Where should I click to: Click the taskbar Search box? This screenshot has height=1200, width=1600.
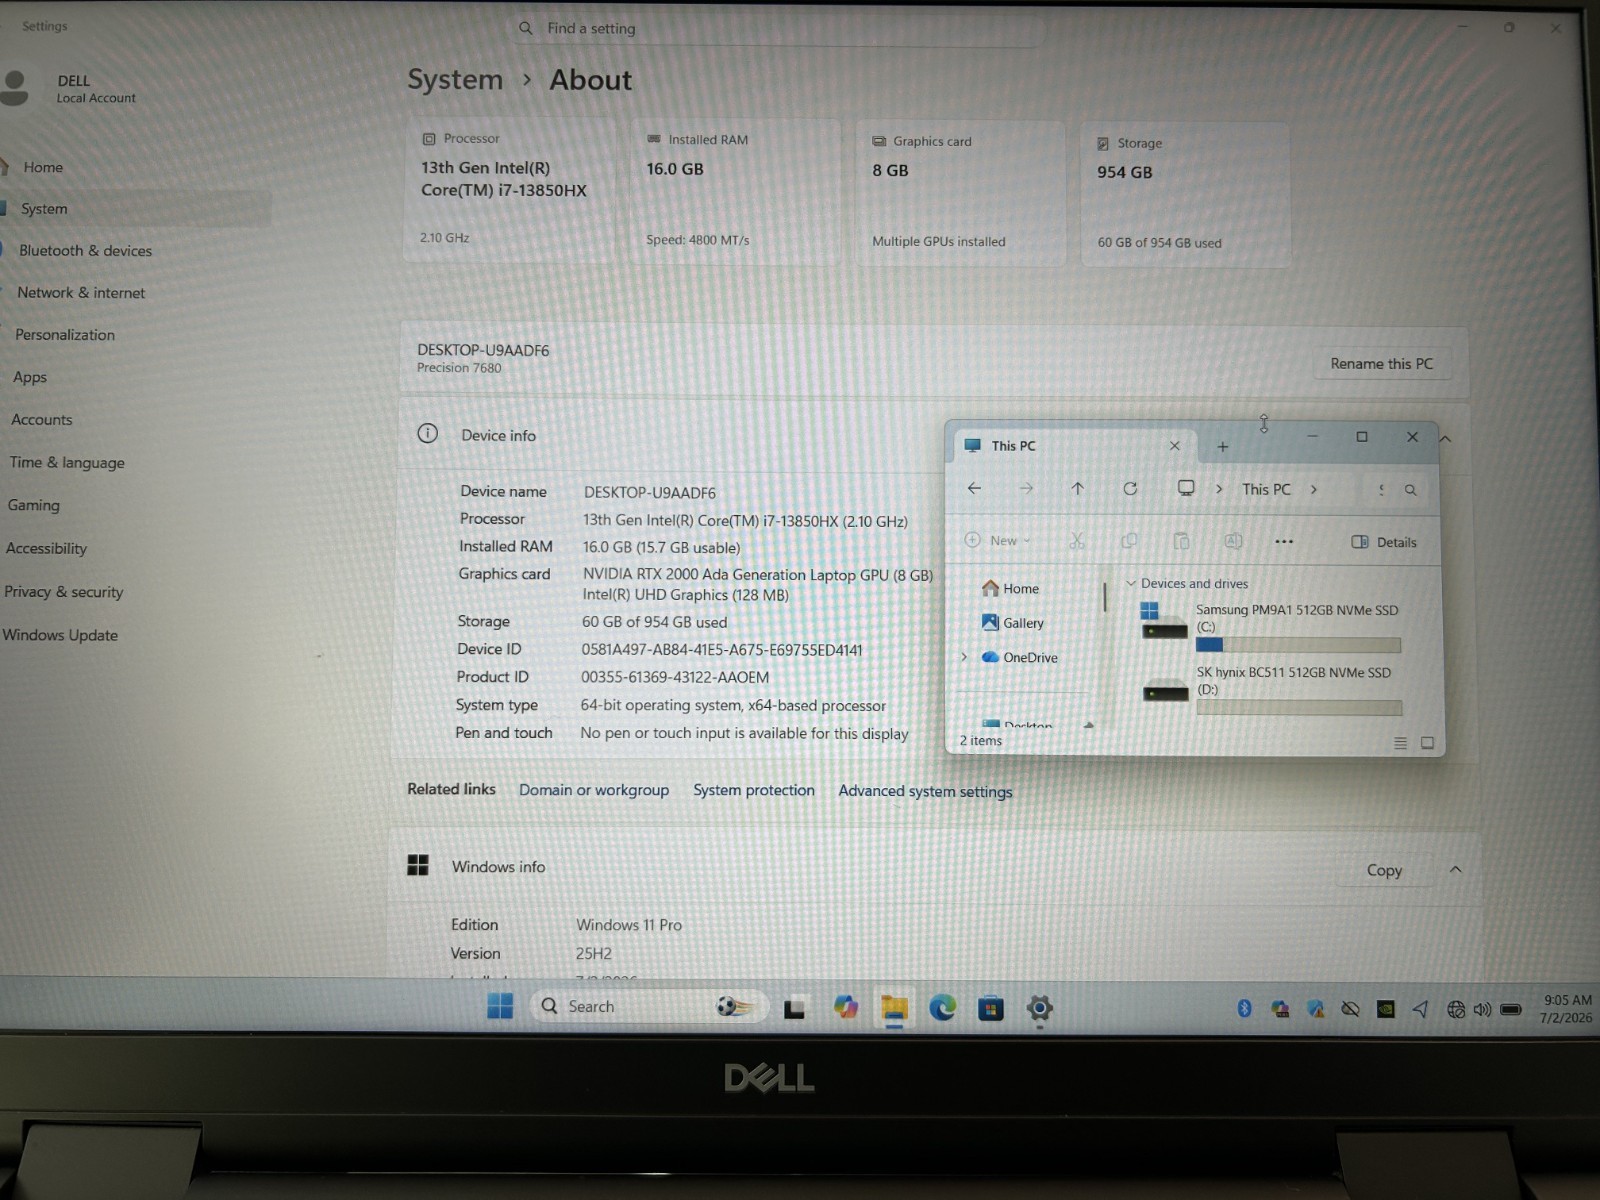(x=650, y=1006)
